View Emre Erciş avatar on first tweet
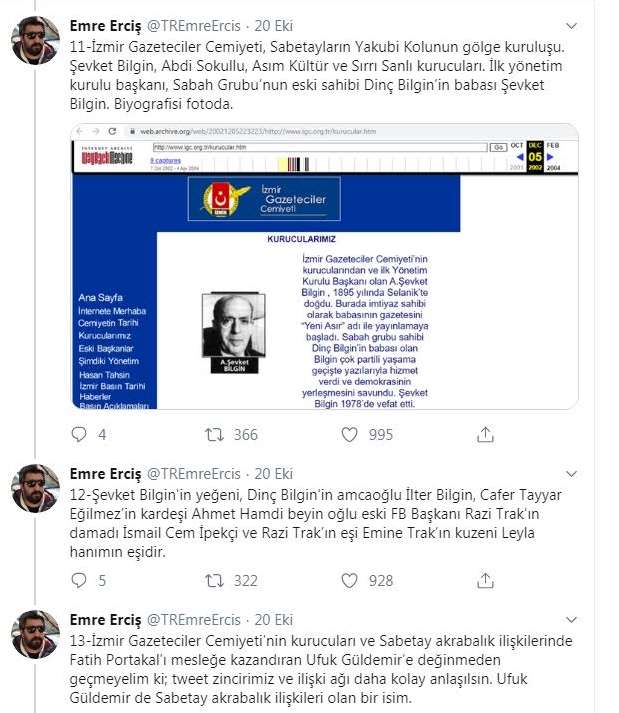 point(35,40)
